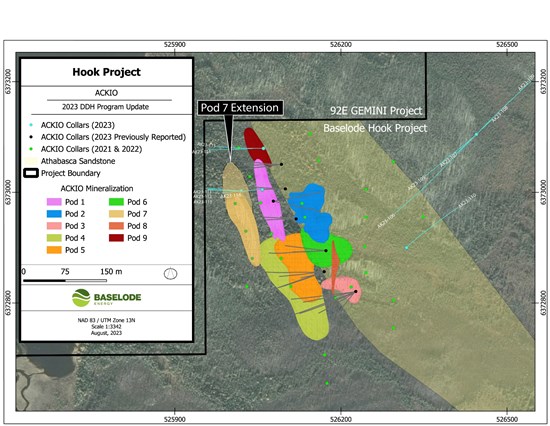550x426 pixels.
Task: Click the 92E GEMINI Project label
Action: pyautogui.click(x=376, y=111)
